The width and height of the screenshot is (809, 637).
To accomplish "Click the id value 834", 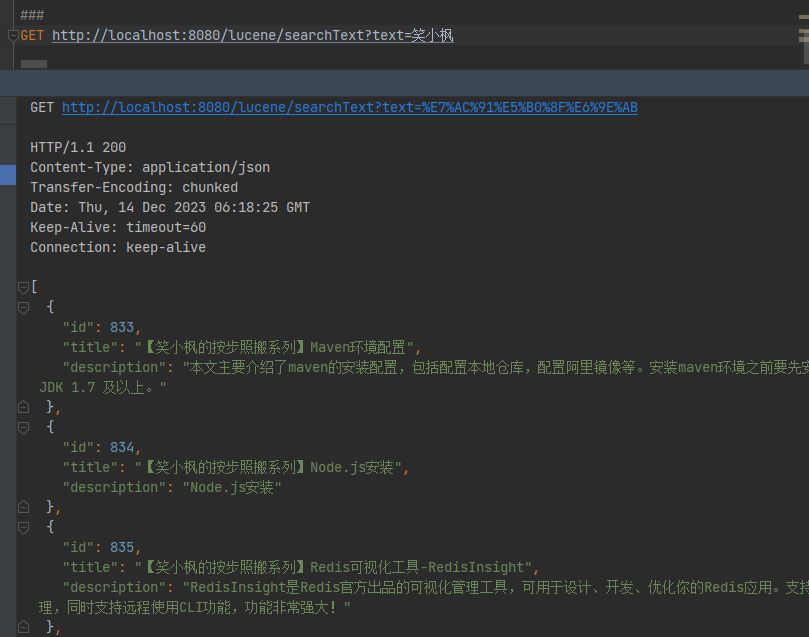I will pyautogui.click(x=122, y=447).
